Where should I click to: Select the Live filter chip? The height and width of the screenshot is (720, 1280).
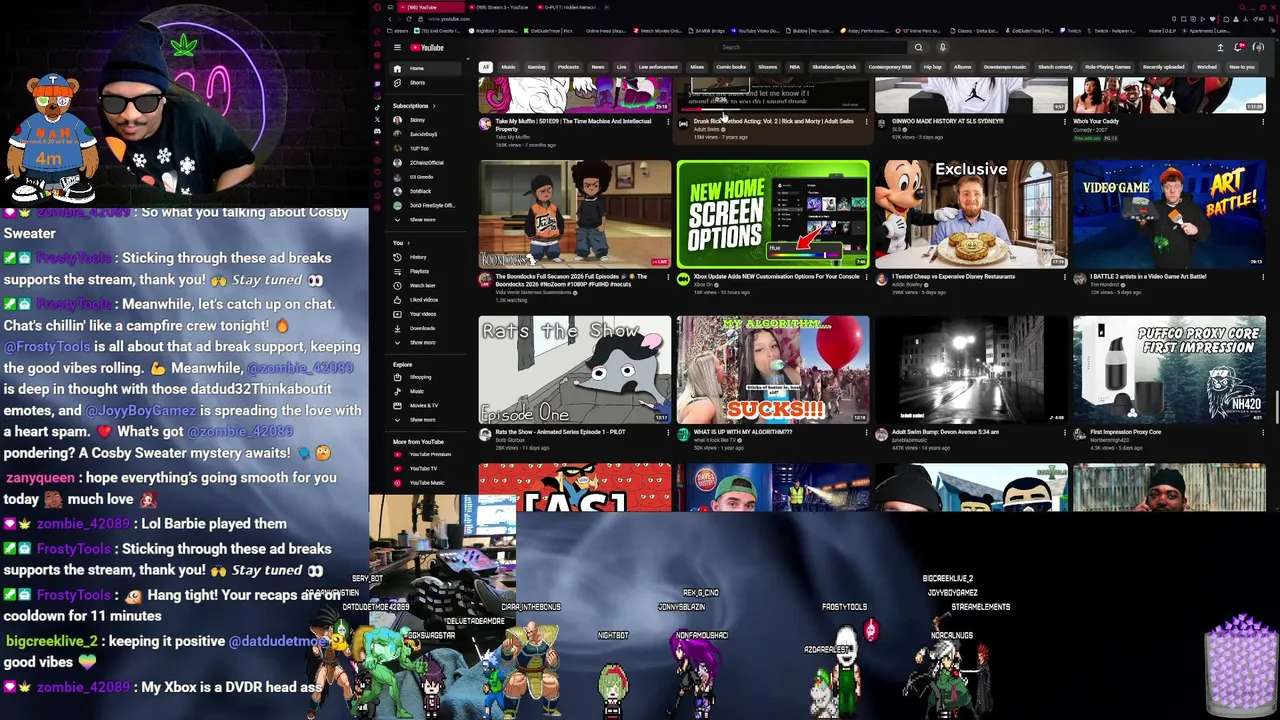[621, 67]
